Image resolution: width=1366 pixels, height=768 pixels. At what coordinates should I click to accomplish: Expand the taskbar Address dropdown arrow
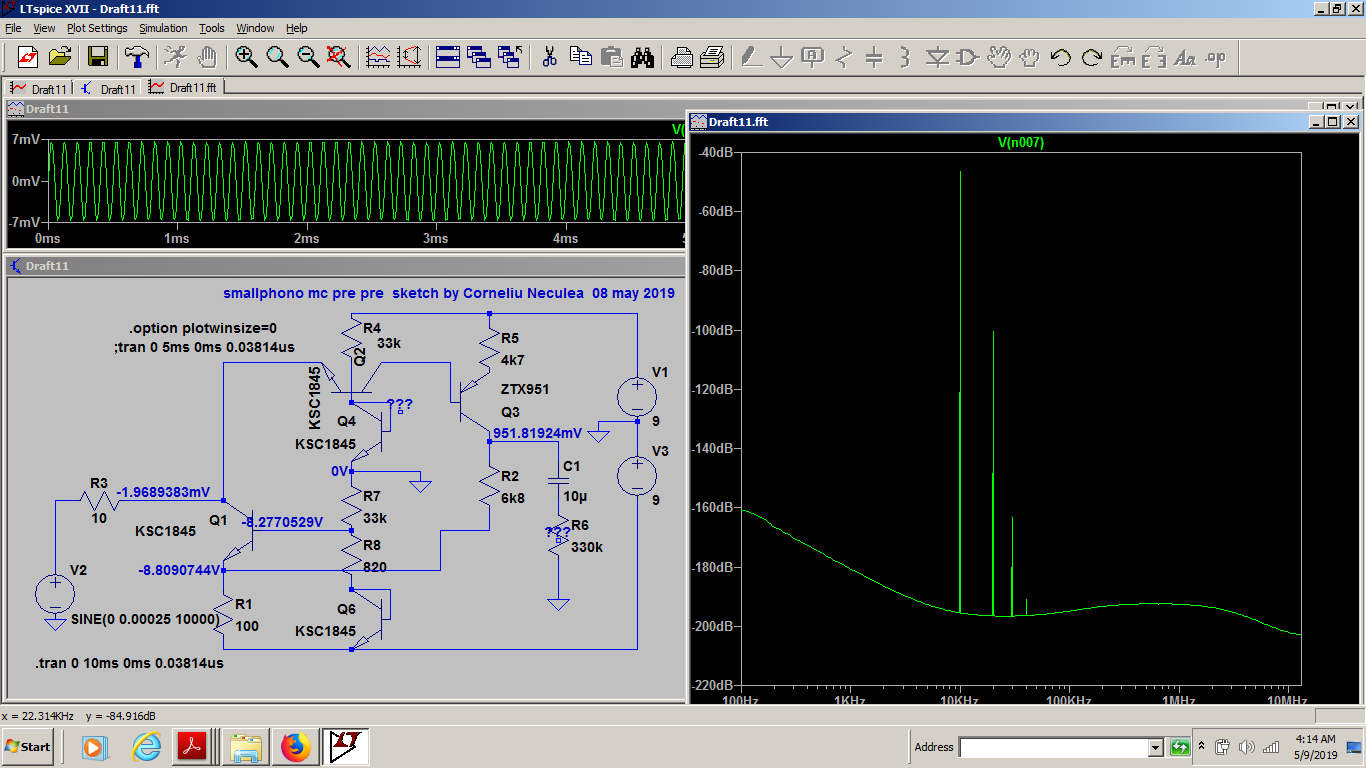[1155, 747]
